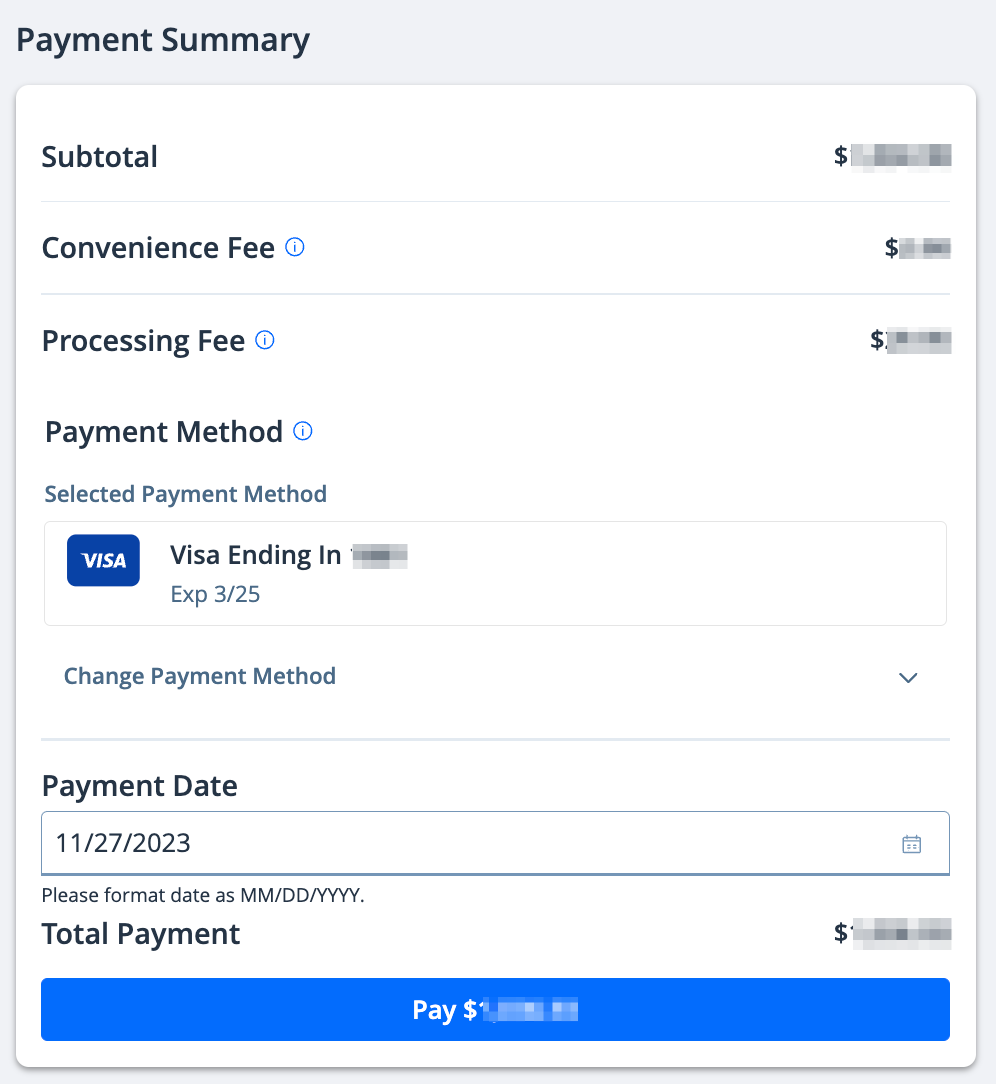The image size is (996, 1084).
Task: Open the calendar picker icon
Action: 911,844
